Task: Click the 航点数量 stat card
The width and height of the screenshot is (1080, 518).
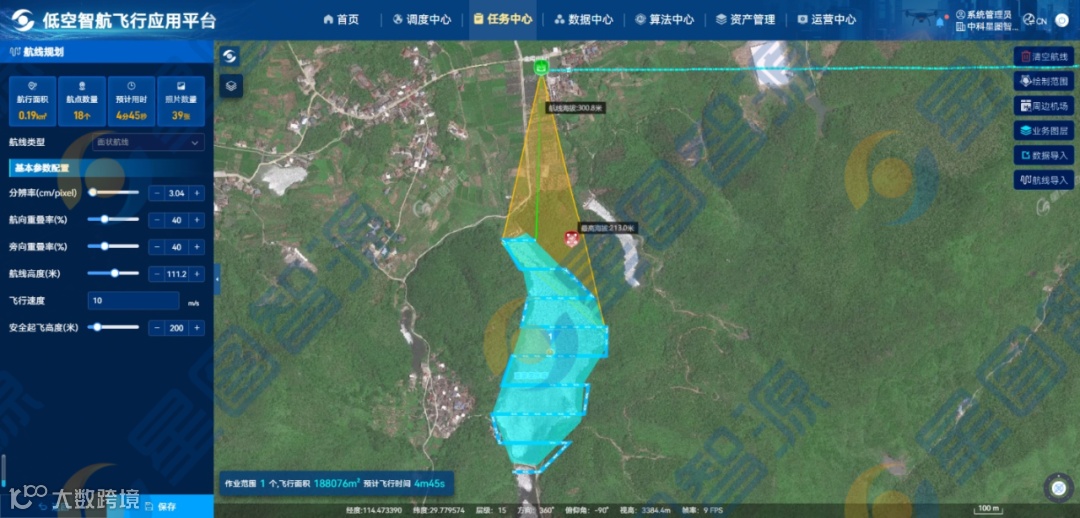Action: coord(82,101)
